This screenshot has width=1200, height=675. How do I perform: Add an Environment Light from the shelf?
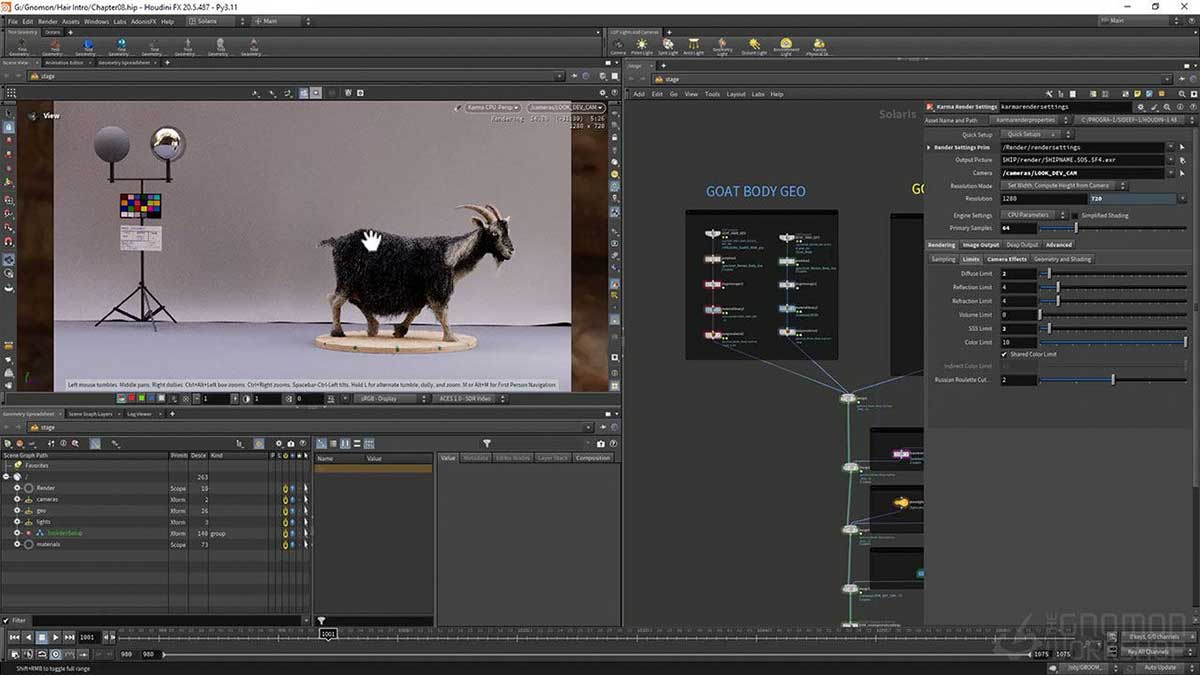point(785,45)
